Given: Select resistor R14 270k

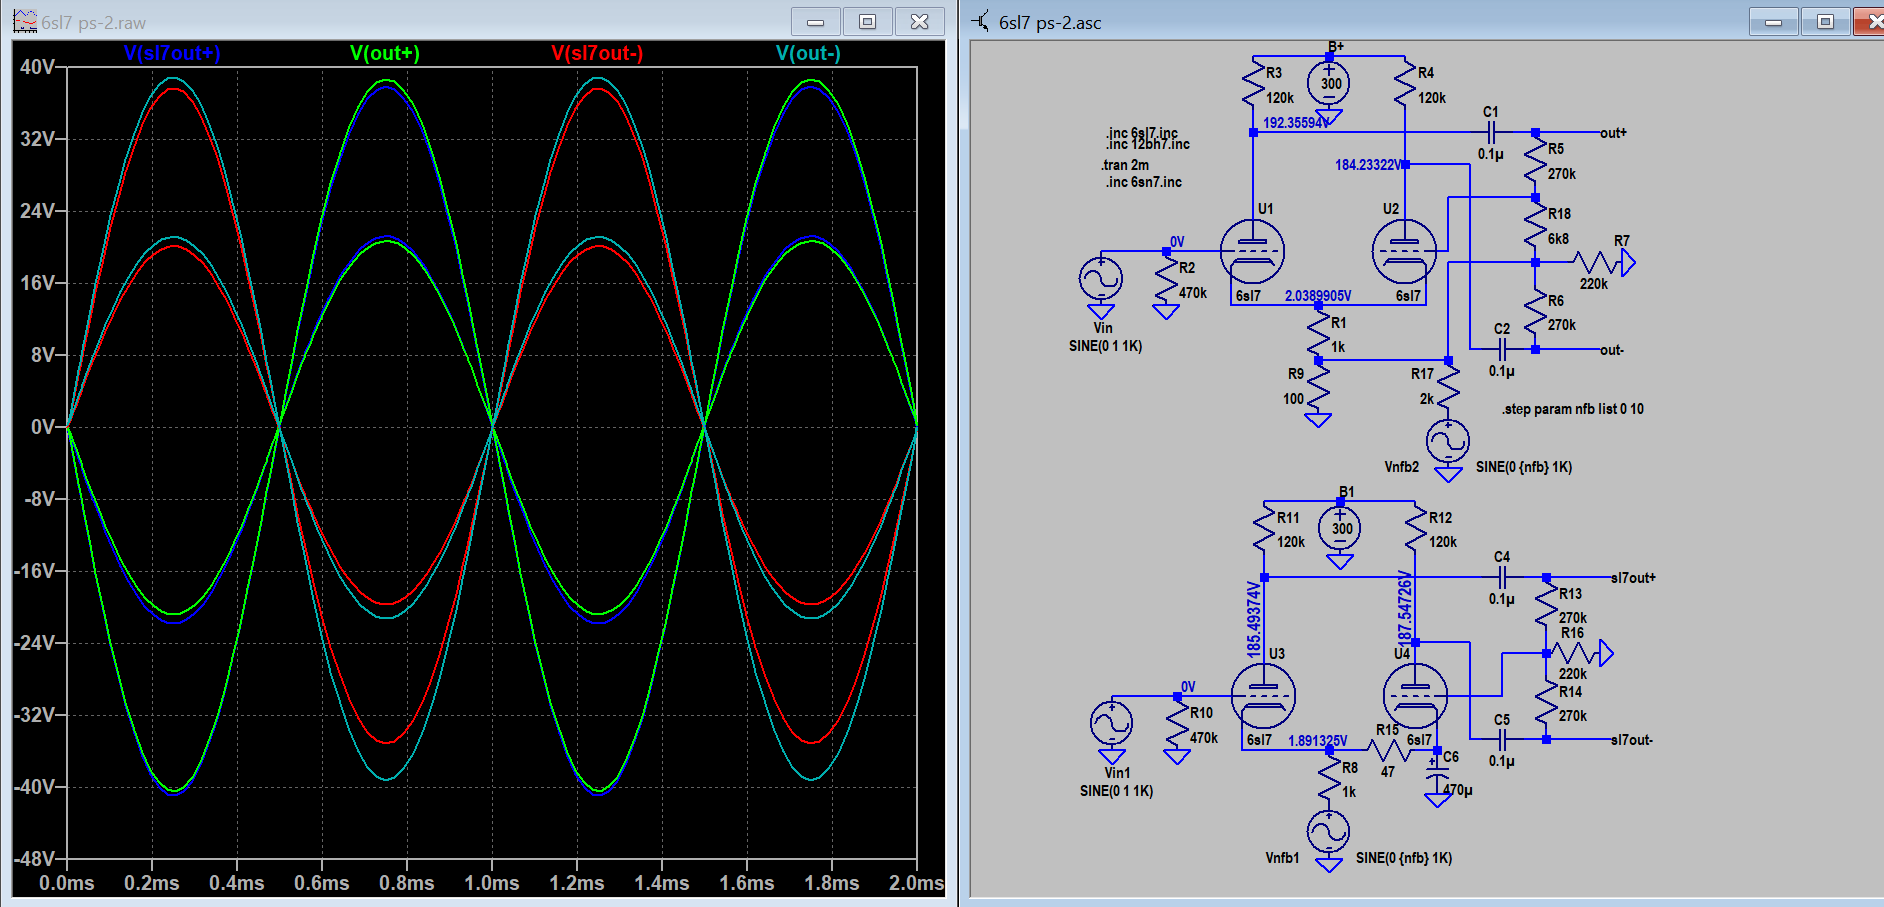Looking at the screenshot, I should [x=1546, y=702].
